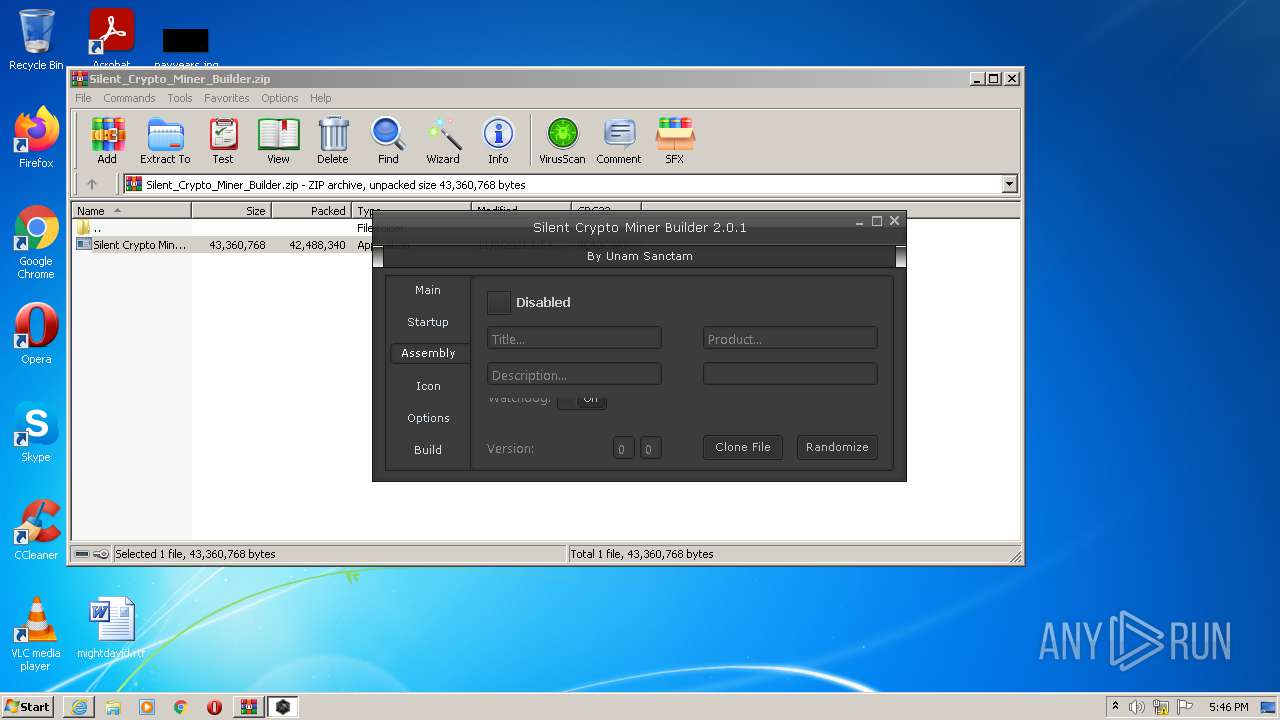Click the Extract To toolbar icon
Screen dimensions: 1280x720
pos(165,140)
